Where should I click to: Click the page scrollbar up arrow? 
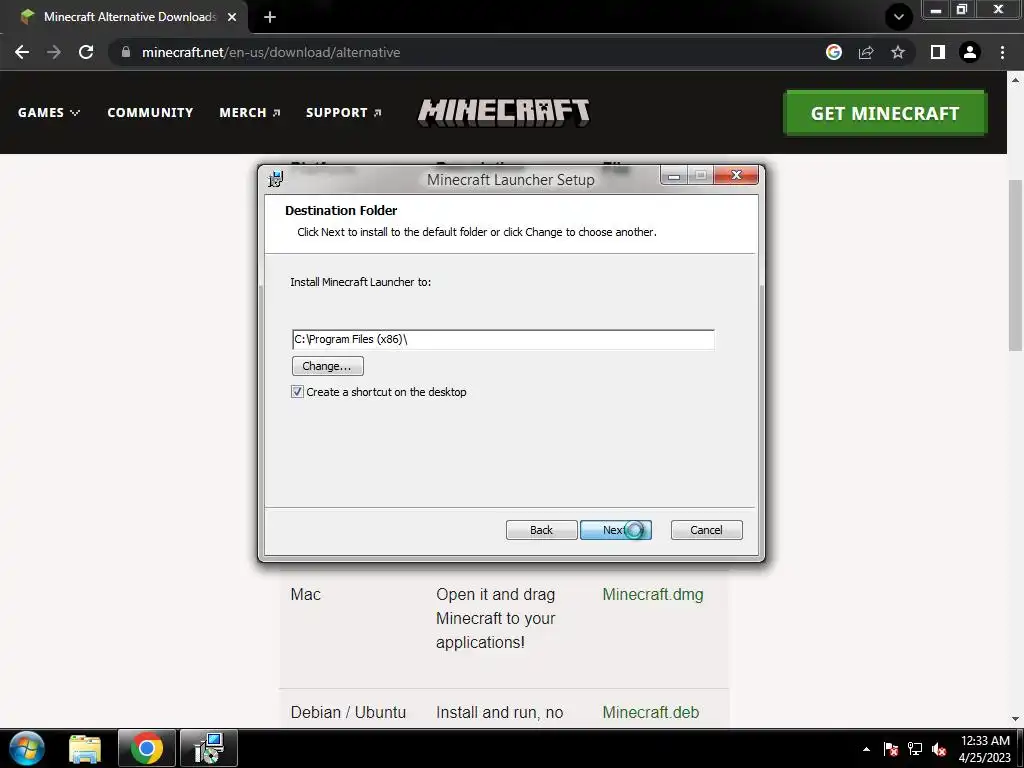click(x=1015, y=80)
